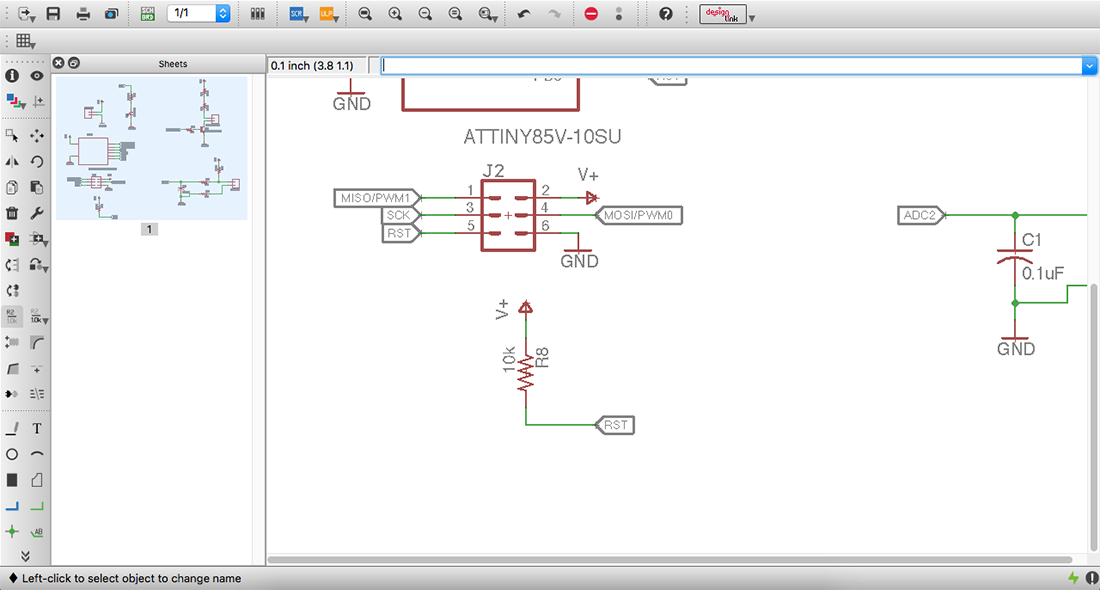Redo the last undone action

(554, 13)
